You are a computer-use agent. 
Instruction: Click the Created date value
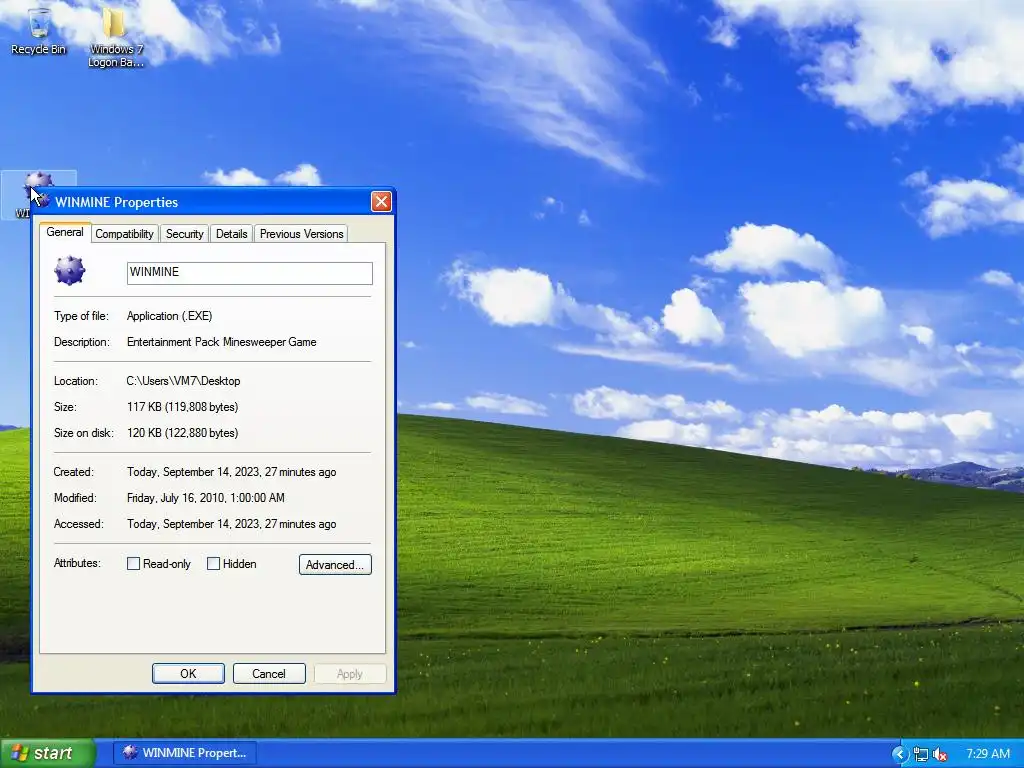click(x=231, y=472)
